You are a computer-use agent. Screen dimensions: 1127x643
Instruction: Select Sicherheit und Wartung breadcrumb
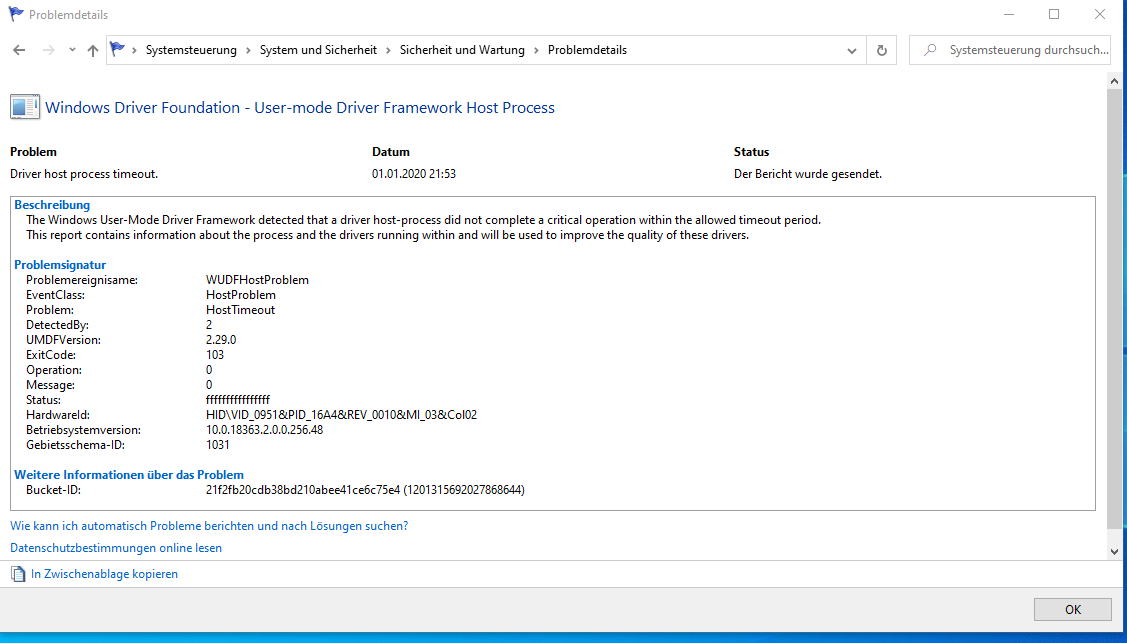(462, 50)
